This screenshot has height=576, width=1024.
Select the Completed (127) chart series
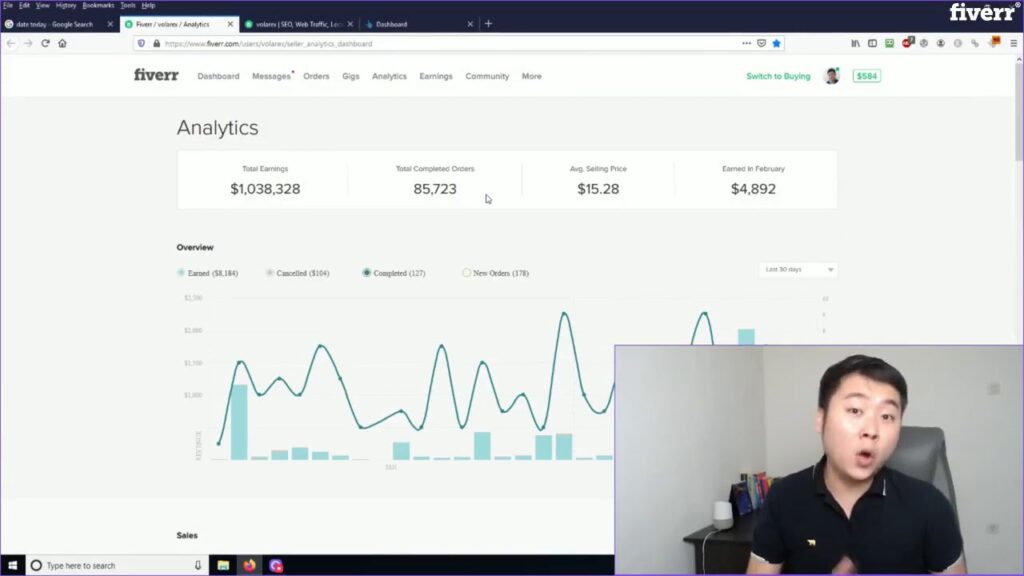coord(394,273)
